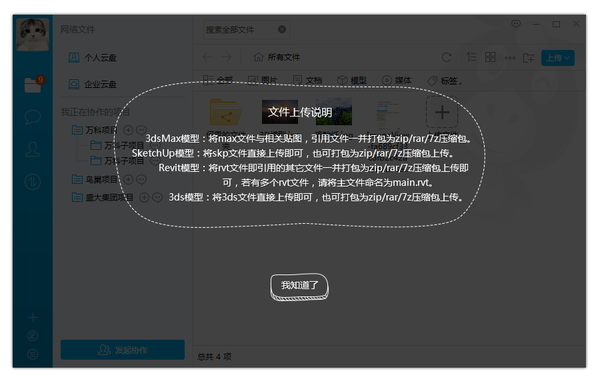Select the 图片 filter tab
The image size is (600, 381).
pyautogui.click(x=262, y=80)
